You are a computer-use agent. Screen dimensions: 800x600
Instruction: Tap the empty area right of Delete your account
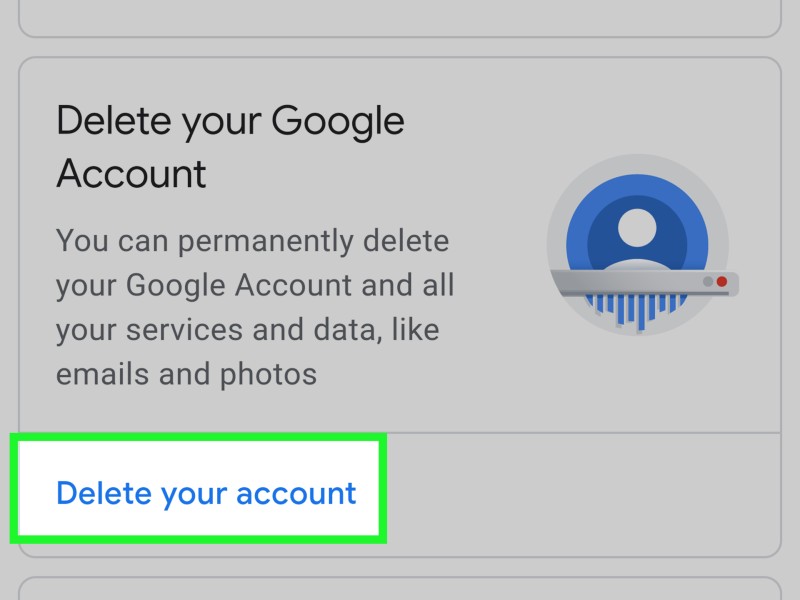click(582, 495)
